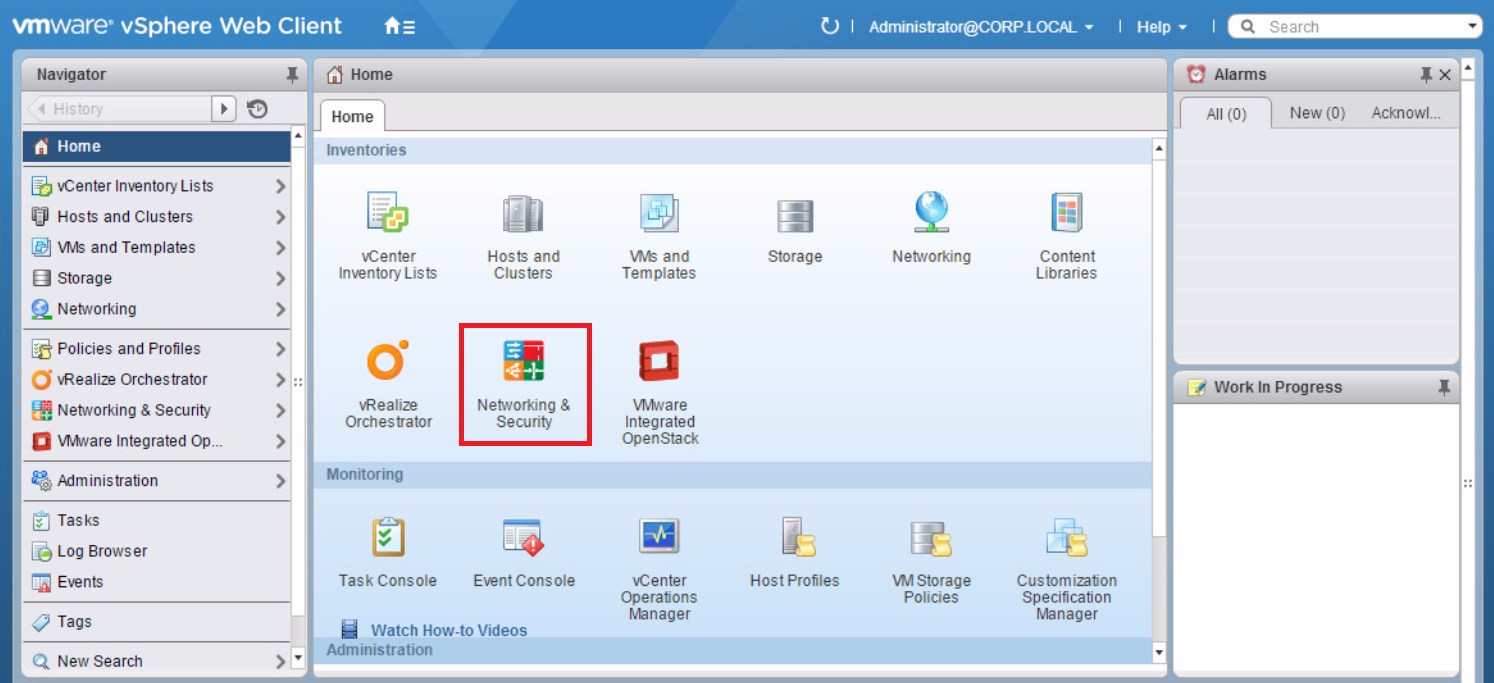This screenshot has height=683, width=1494.
Task: Select Networking & Security in Navigator
Action: point(157,410)
